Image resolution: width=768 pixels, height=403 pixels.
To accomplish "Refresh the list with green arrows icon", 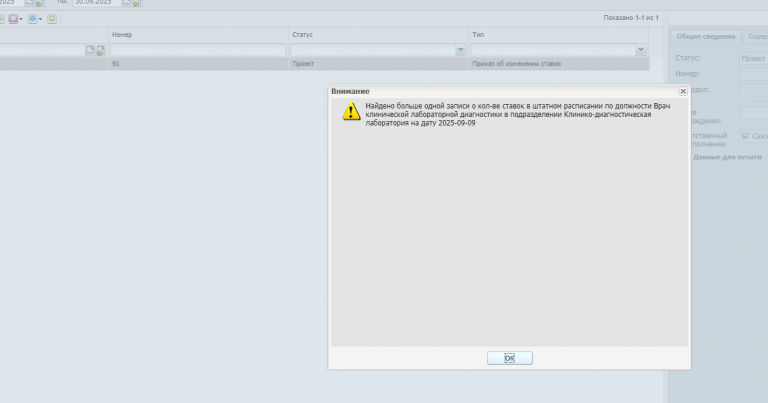I will (52, 19).
